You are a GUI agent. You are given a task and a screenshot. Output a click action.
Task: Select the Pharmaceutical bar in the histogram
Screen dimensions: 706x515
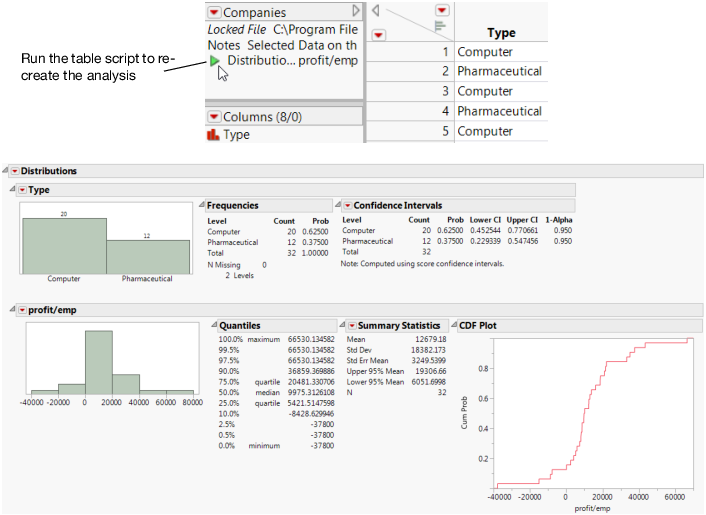(x=148, y=257)
